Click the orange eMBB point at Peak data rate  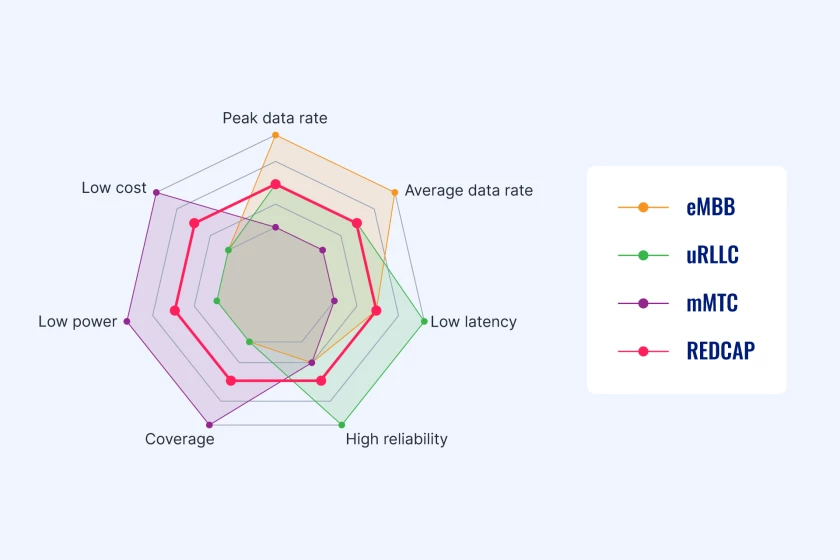tap(276, 135)
